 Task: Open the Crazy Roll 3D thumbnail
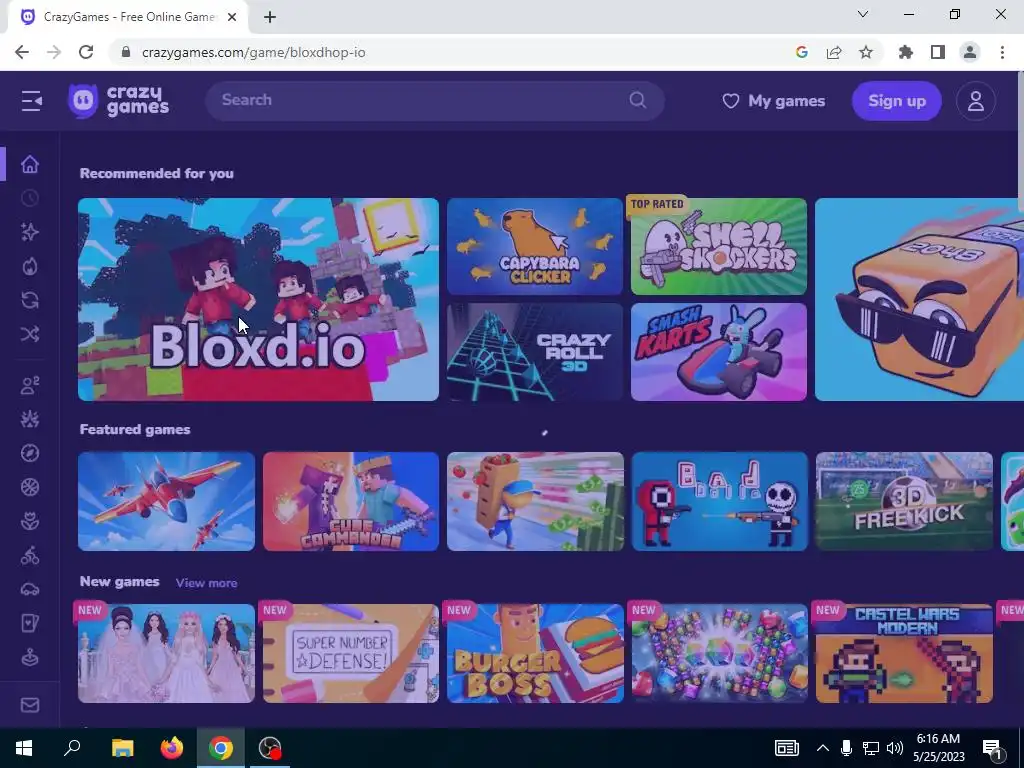click(x=535, y=352)
